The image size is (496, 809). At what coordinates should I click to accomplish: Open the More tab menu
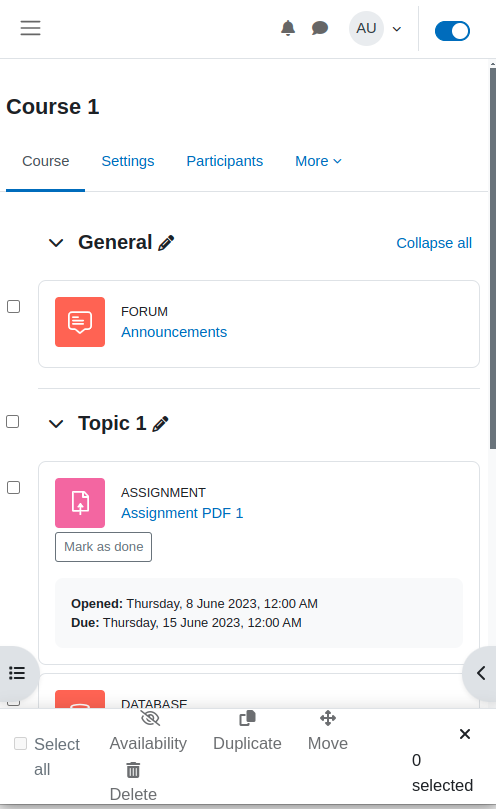[x=318, y=161]
